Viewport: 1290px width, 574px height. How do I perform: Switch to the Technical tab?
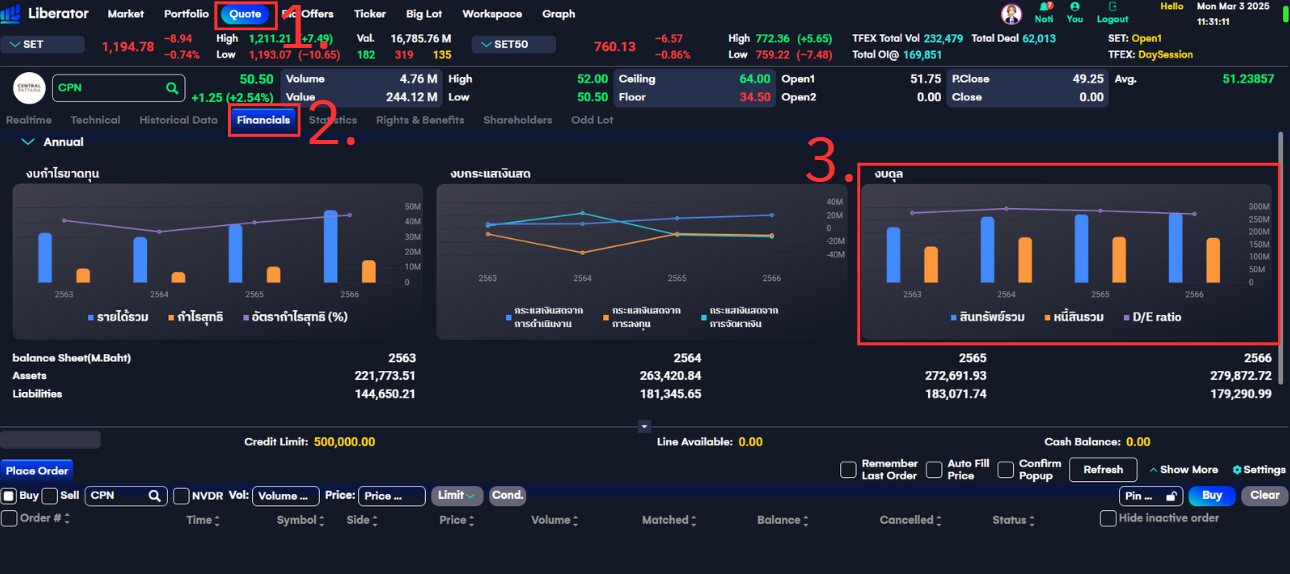tap(95, 120)
